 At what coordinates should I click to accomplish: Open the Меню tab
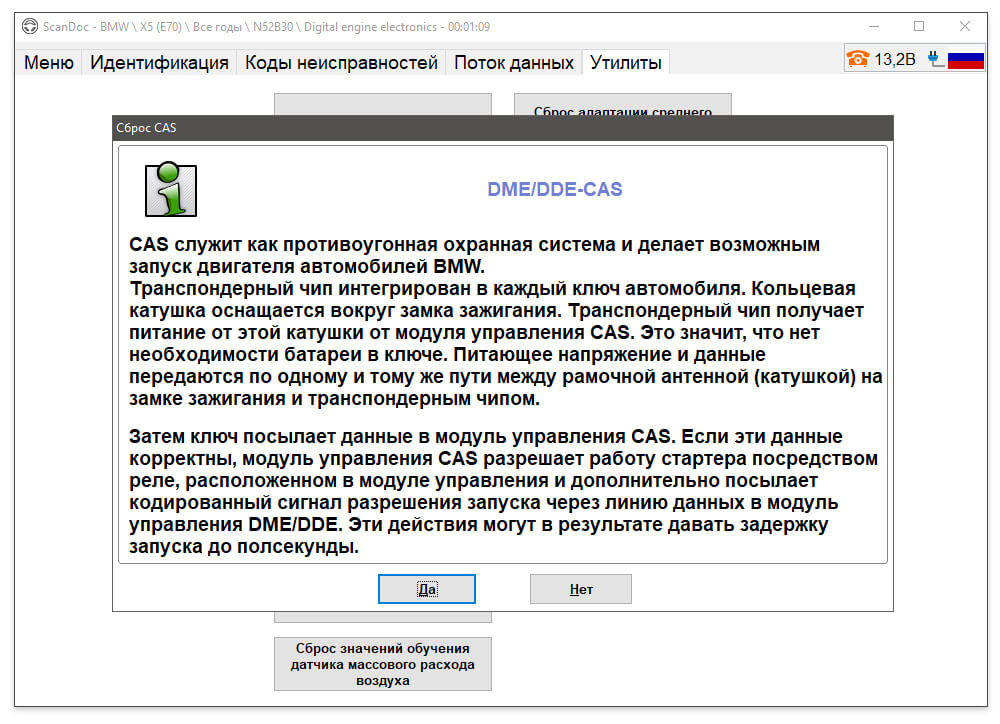click(x=49, y=63)
